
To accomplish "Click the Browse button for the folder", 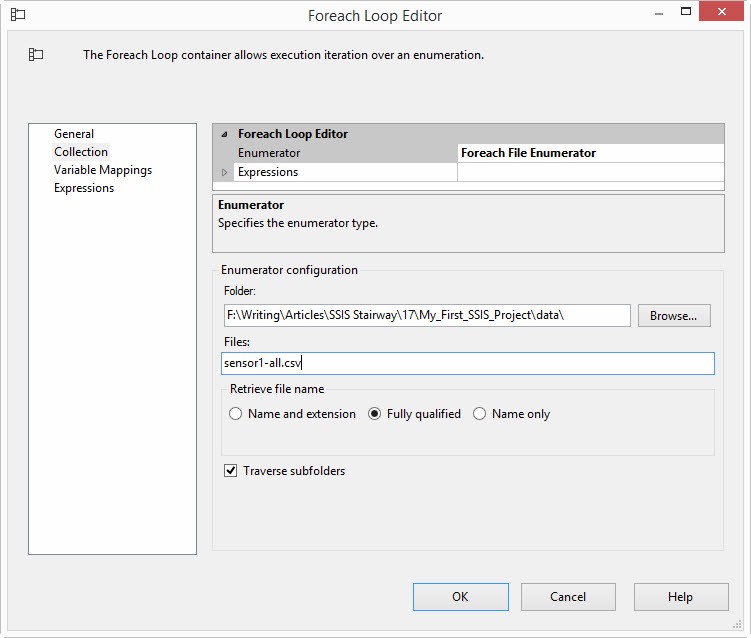I will pos(673,315).
